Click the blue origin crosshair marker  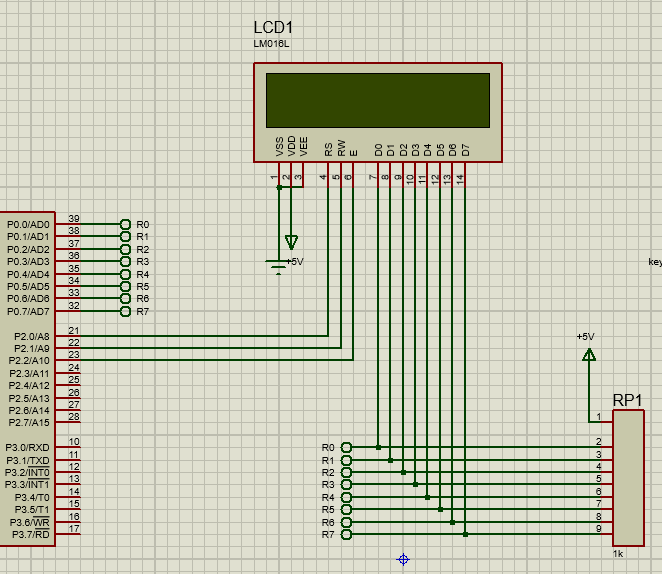(x=403, y=560)
